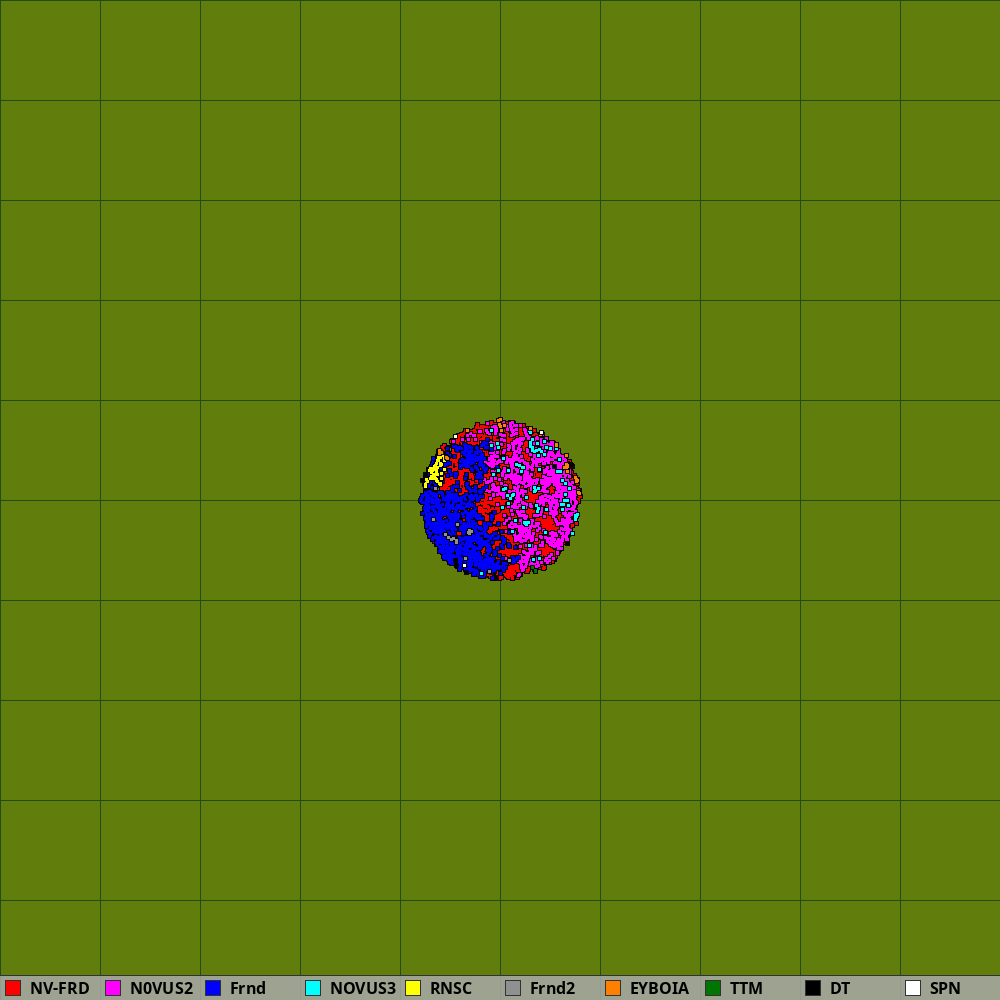Select the Frnd legend label
The height and width of the screenshot is (1000, 1000).
tap(247, 988)
